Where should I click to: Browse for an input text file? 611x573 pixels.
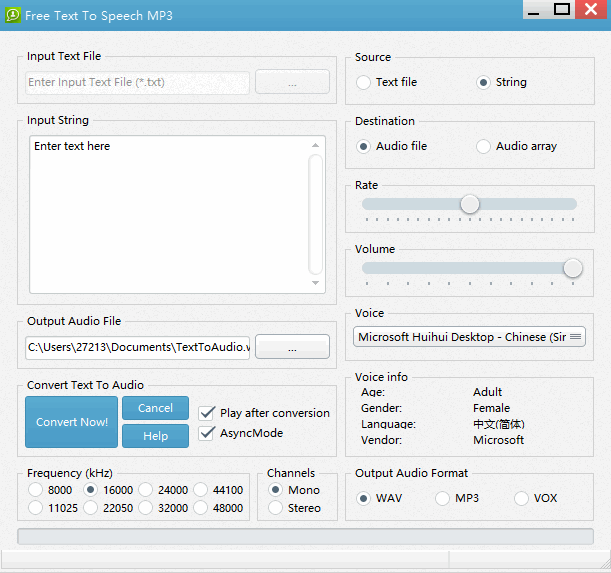tap(292, 82)
